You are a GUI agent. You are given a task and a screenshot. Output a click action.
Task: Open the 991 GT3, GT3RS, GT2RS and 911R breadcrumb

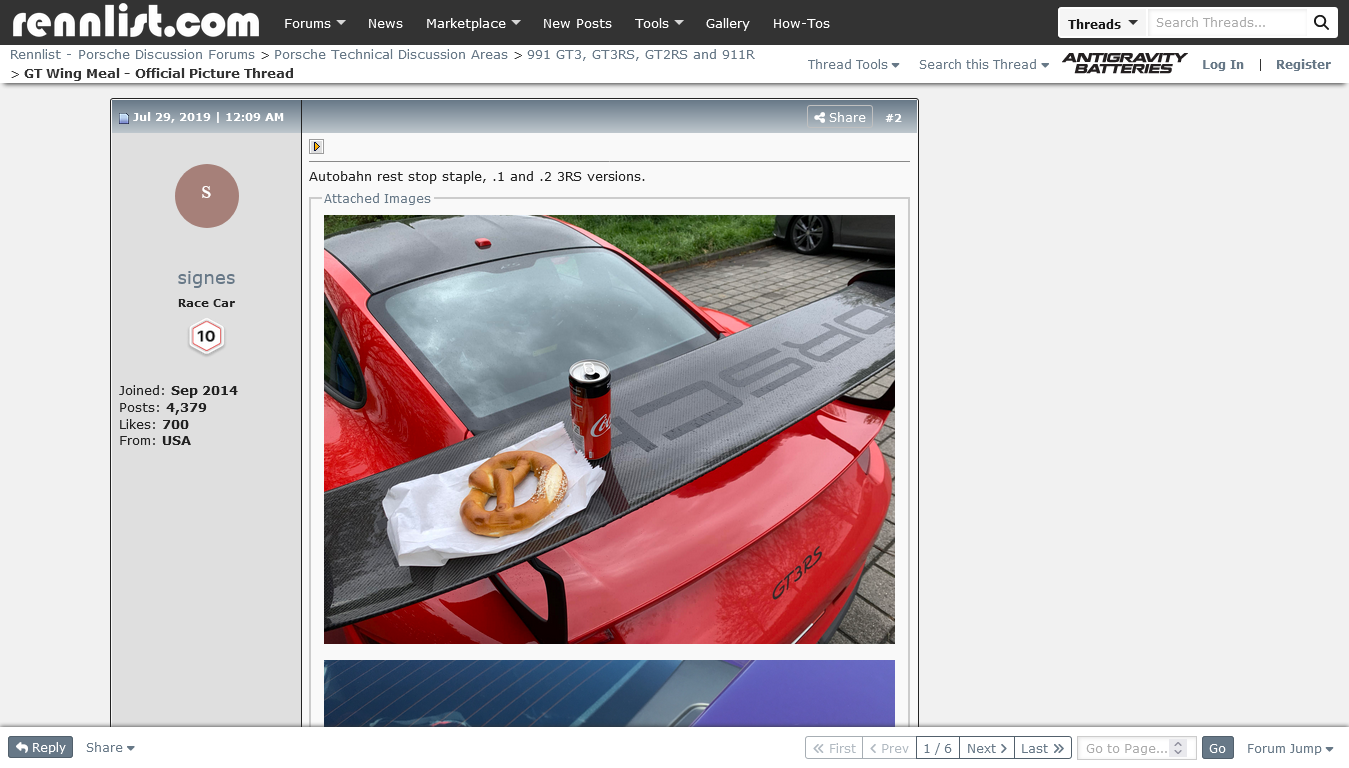click(641, 55)
